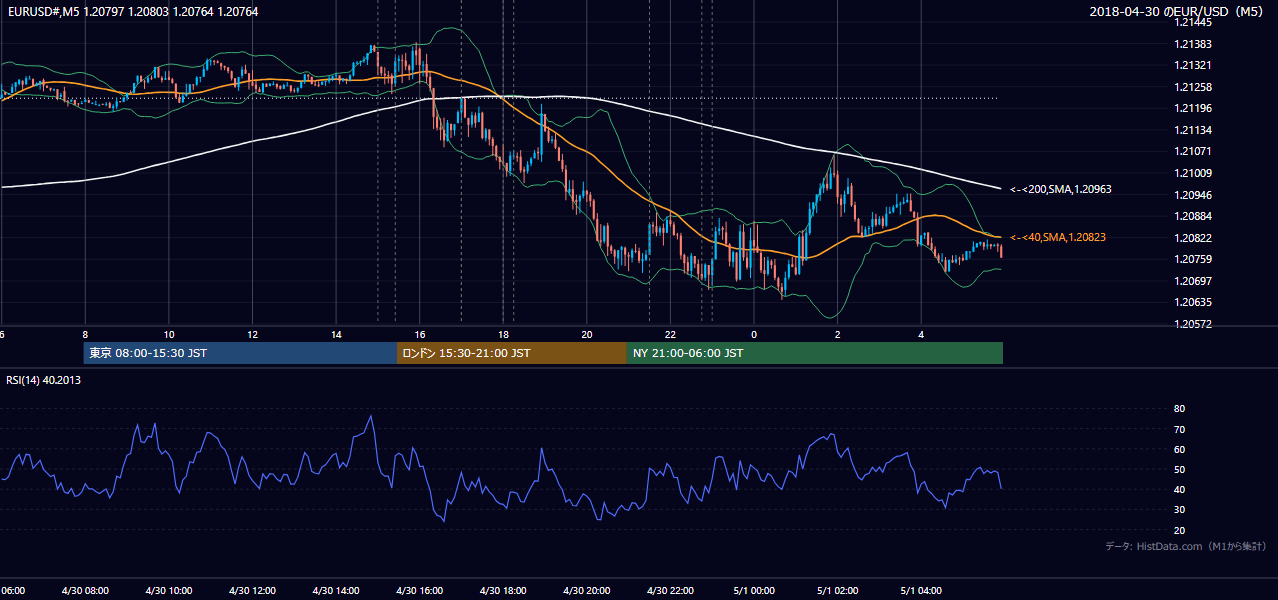Click the 4/30 14:00 bottom time label
Image resolution: width=1278 pixels, height=600 pixels.
[336, 590]
